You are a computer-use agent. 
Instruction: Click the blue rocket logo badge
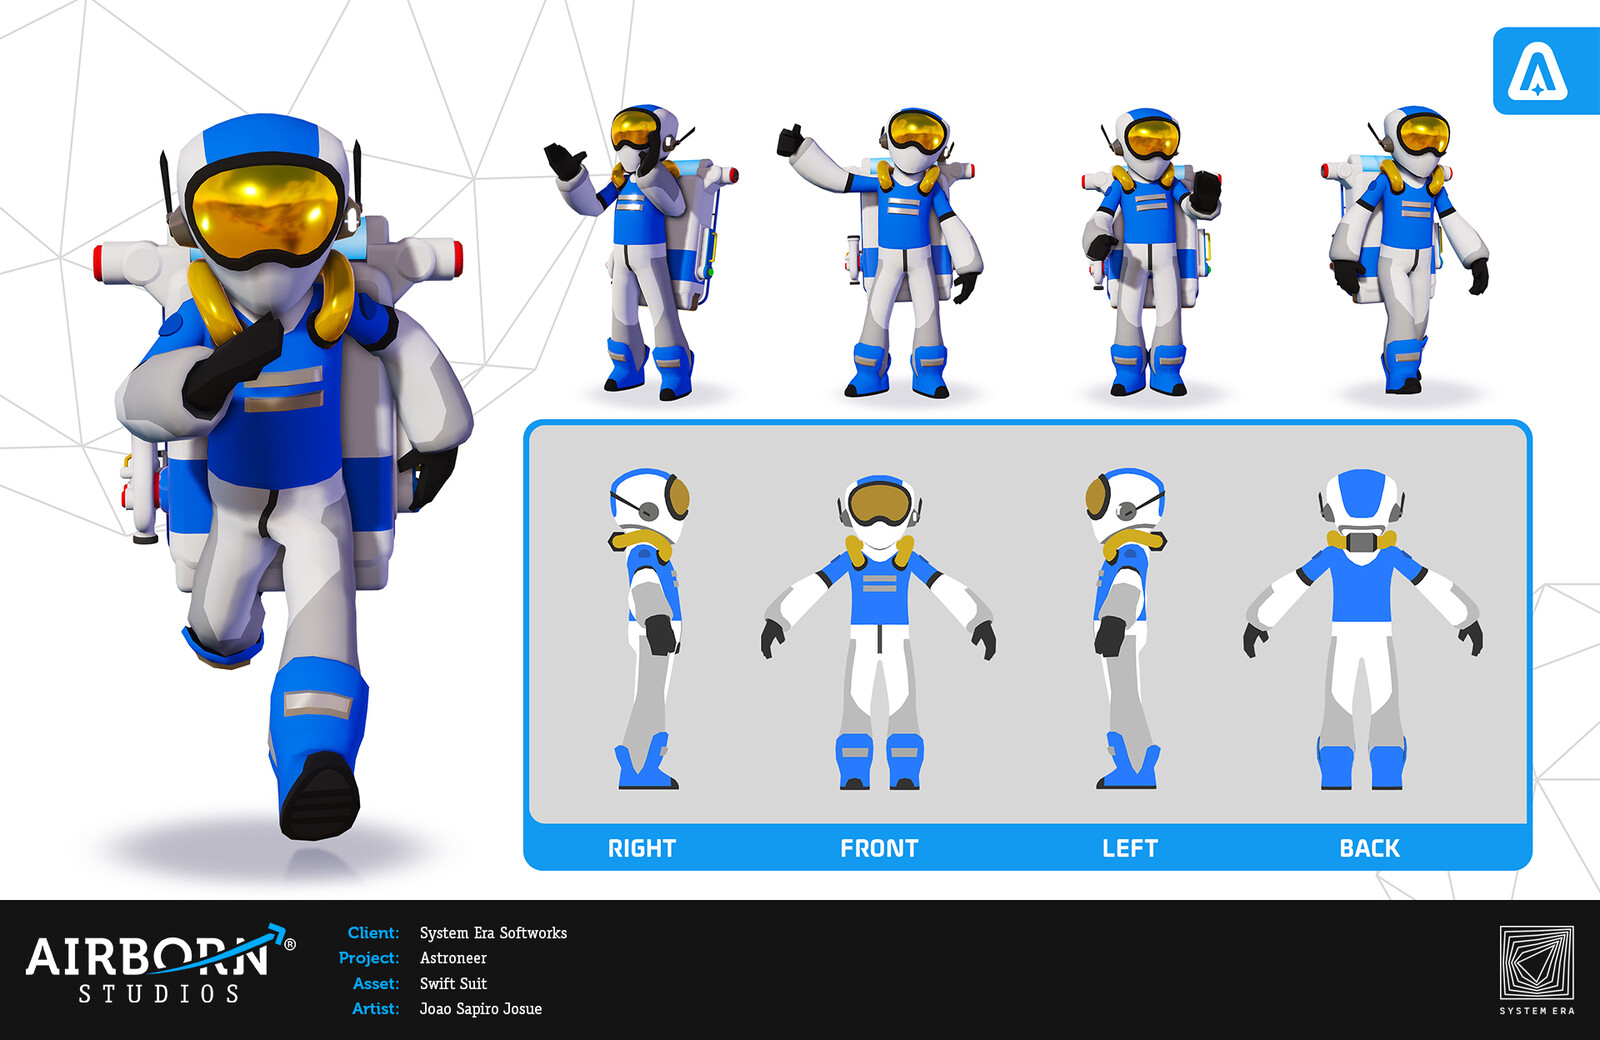click(1546, 71)
